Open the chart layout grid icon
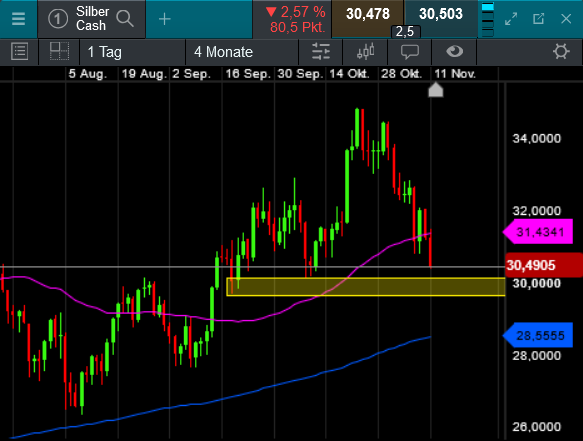This screenshot has width=583, height=441. 59,51
